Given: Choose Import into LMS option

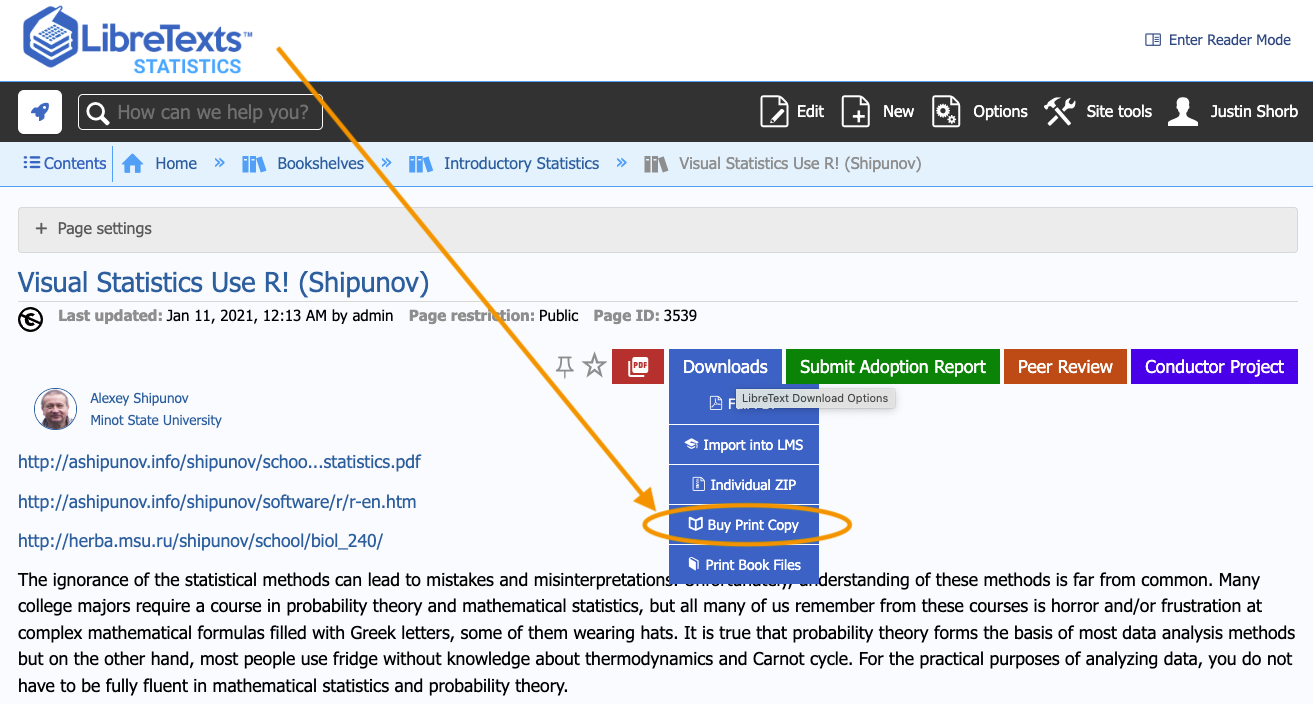Looking at the screenshot, I should (x=743, y=445).
